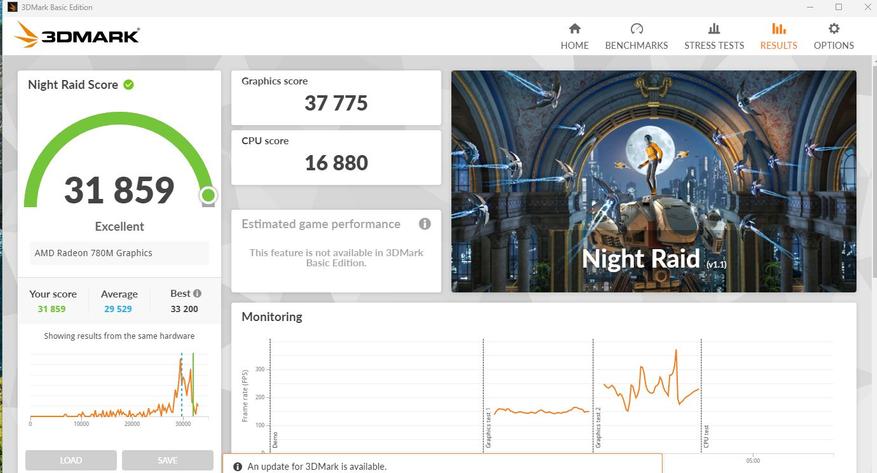This screenshot has width=877, height=473.
Task: Click the Graphics score value 37 775
Action: pyautogui.click(x=336, y=103)
